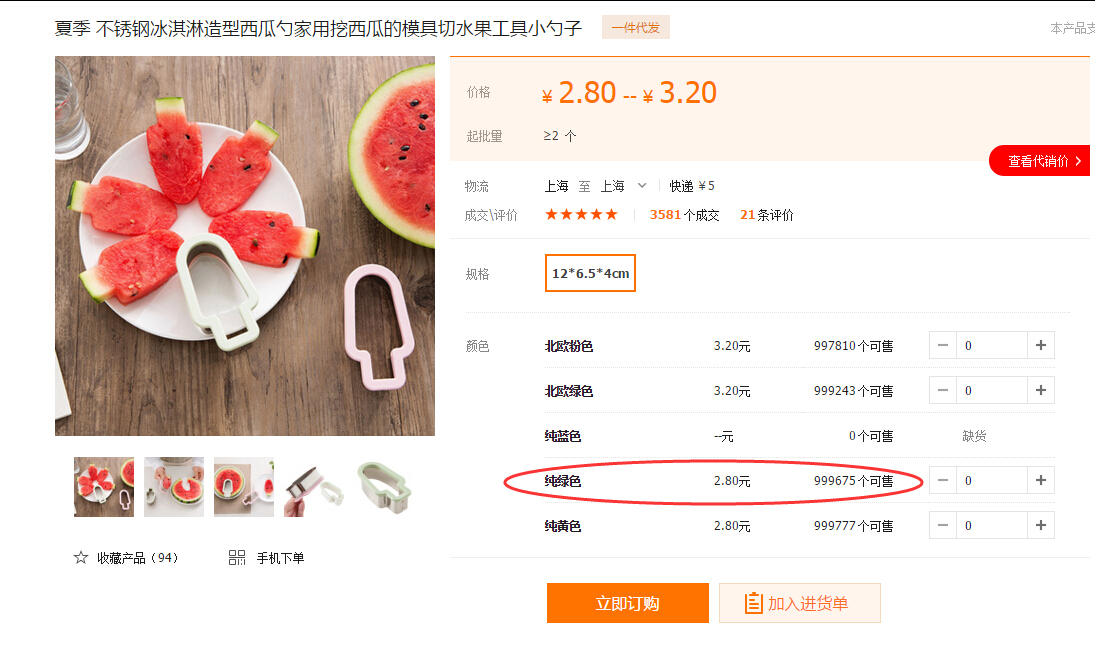Viewport: 1095px width, 648px height.
Task: Increase quantity for 北欧粉色
Action: pyautogui.click(x=1041, y=345)
